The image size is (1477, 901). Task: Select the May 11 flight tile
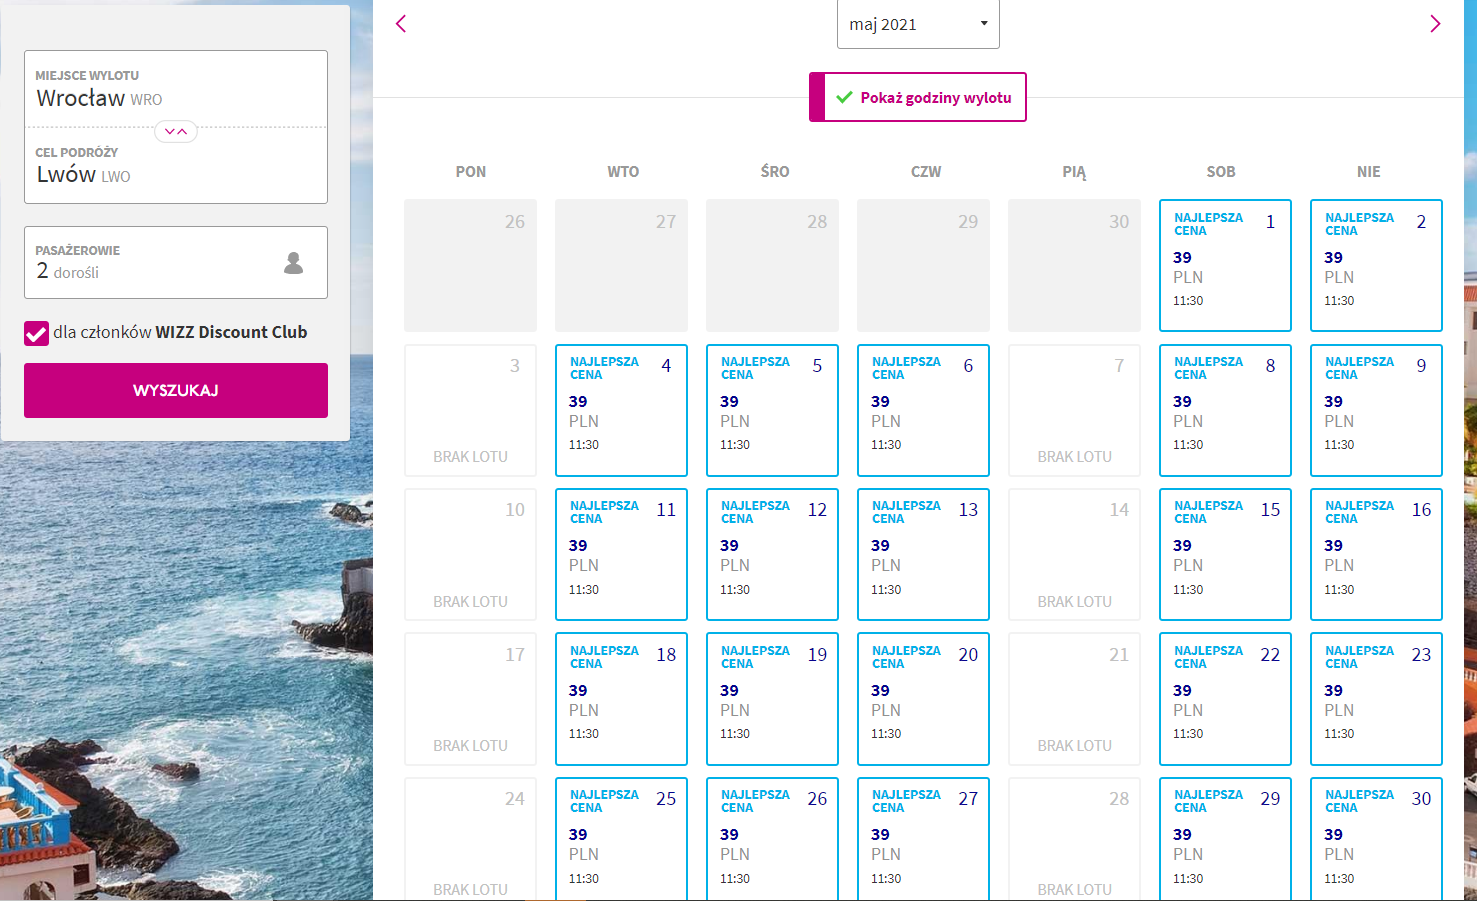point(621,554)
